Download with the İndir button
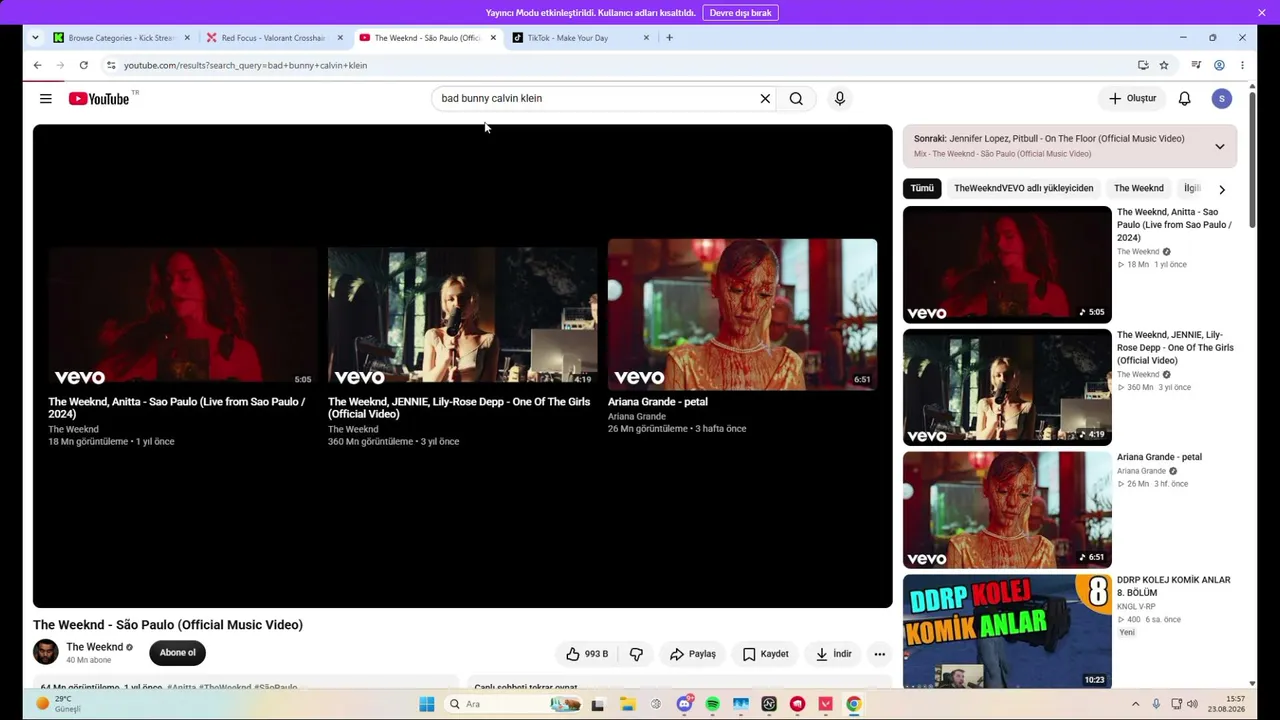1280x720 pixels. coord(834,654)
